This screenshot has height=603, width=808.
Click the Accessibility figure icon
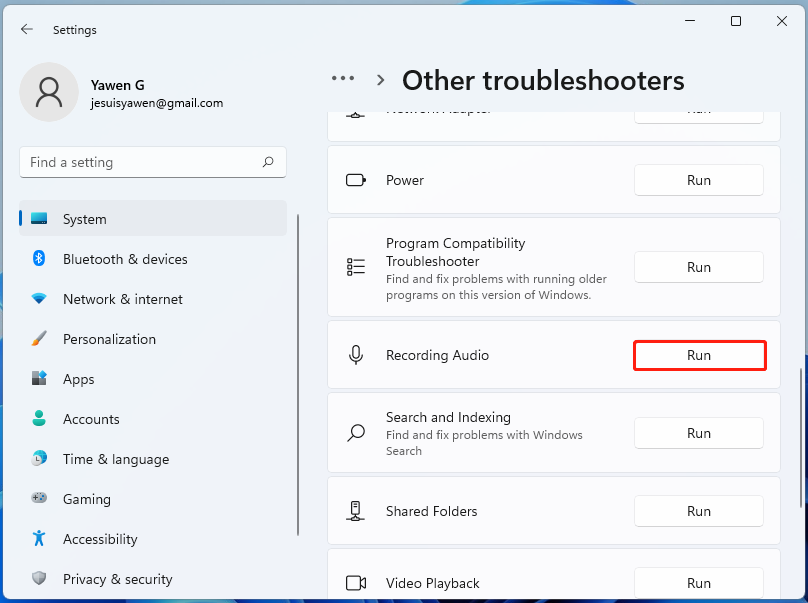coord(39,538)
